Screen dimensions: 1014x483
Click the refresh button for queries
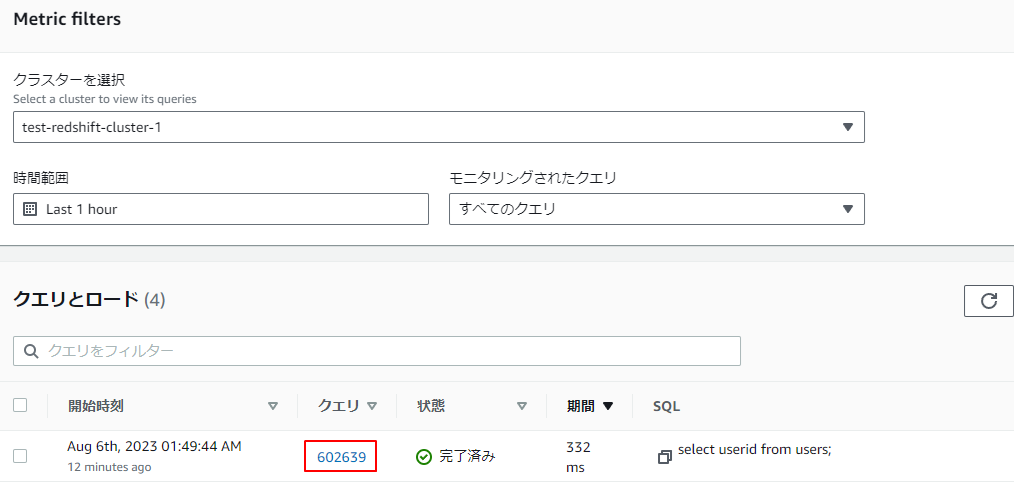click(x=989, y=301)
